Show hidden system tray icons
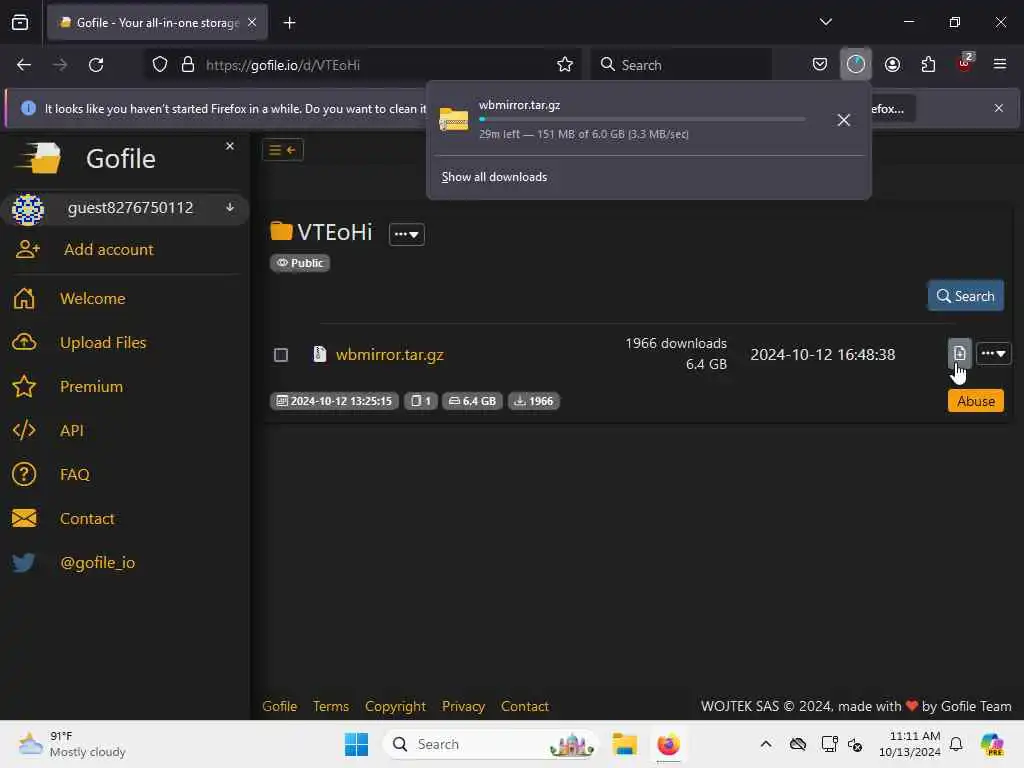 pos(766,744)
